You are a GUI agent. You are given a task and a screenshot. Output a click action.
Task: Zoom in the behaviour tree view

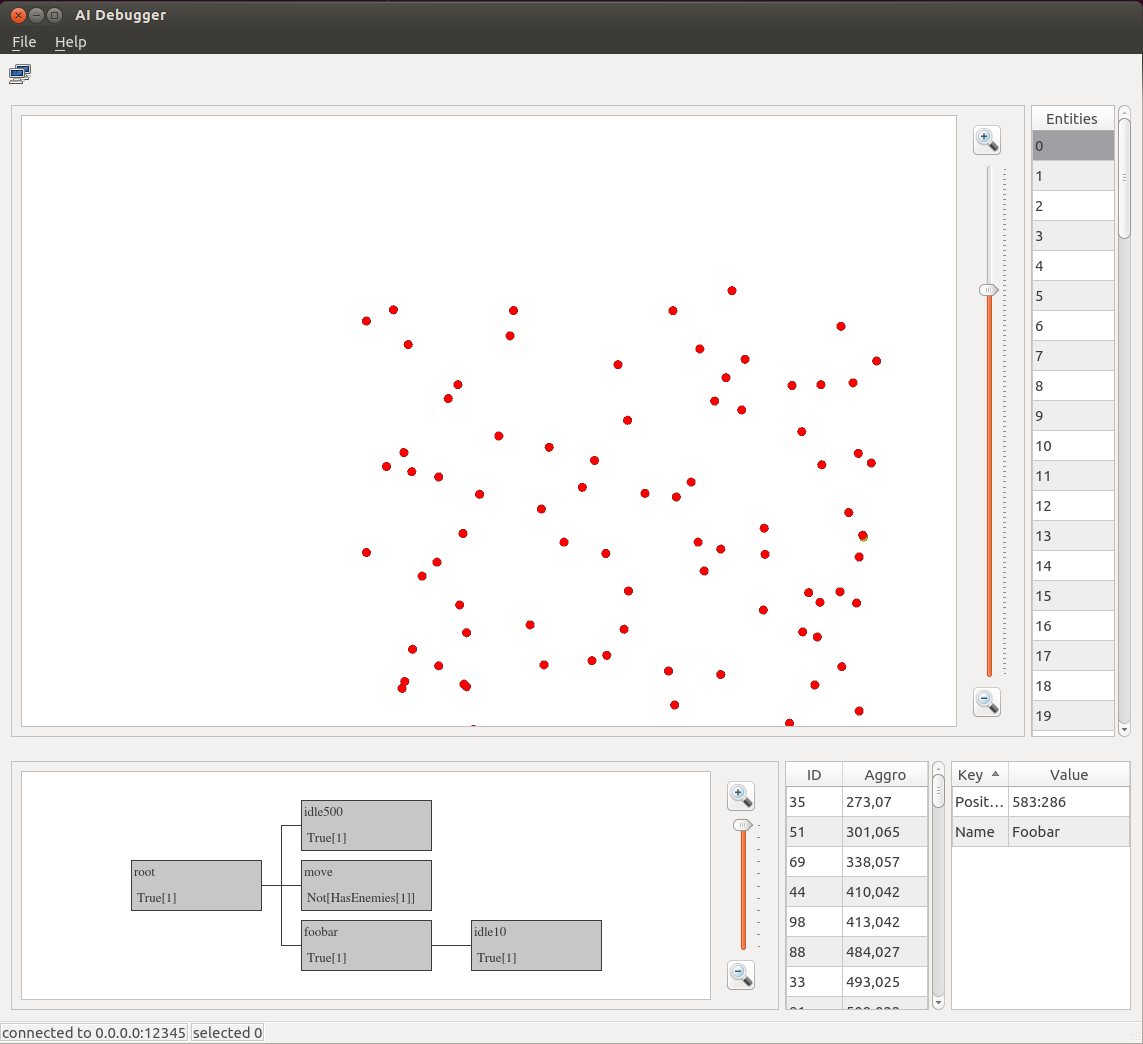coord(741,796)
